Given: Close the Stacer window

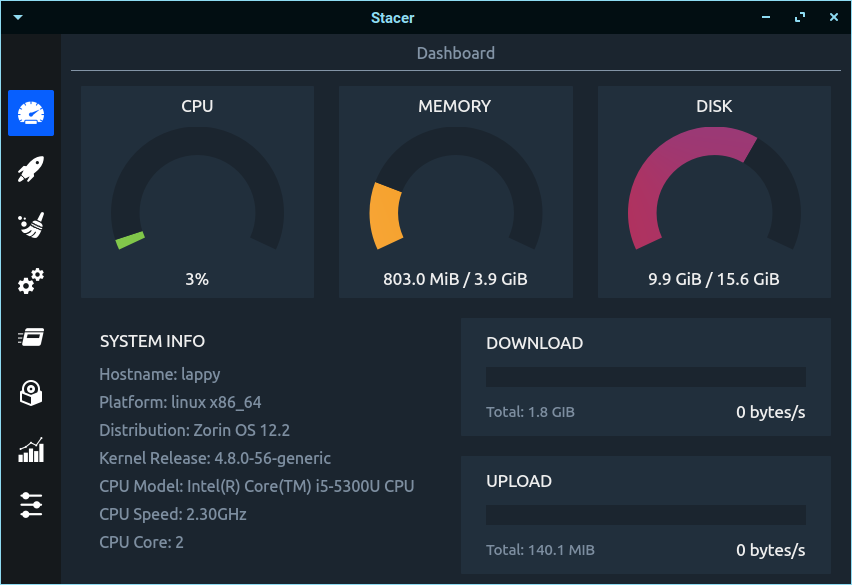Looking at the screenshot, I should point(834,17).
